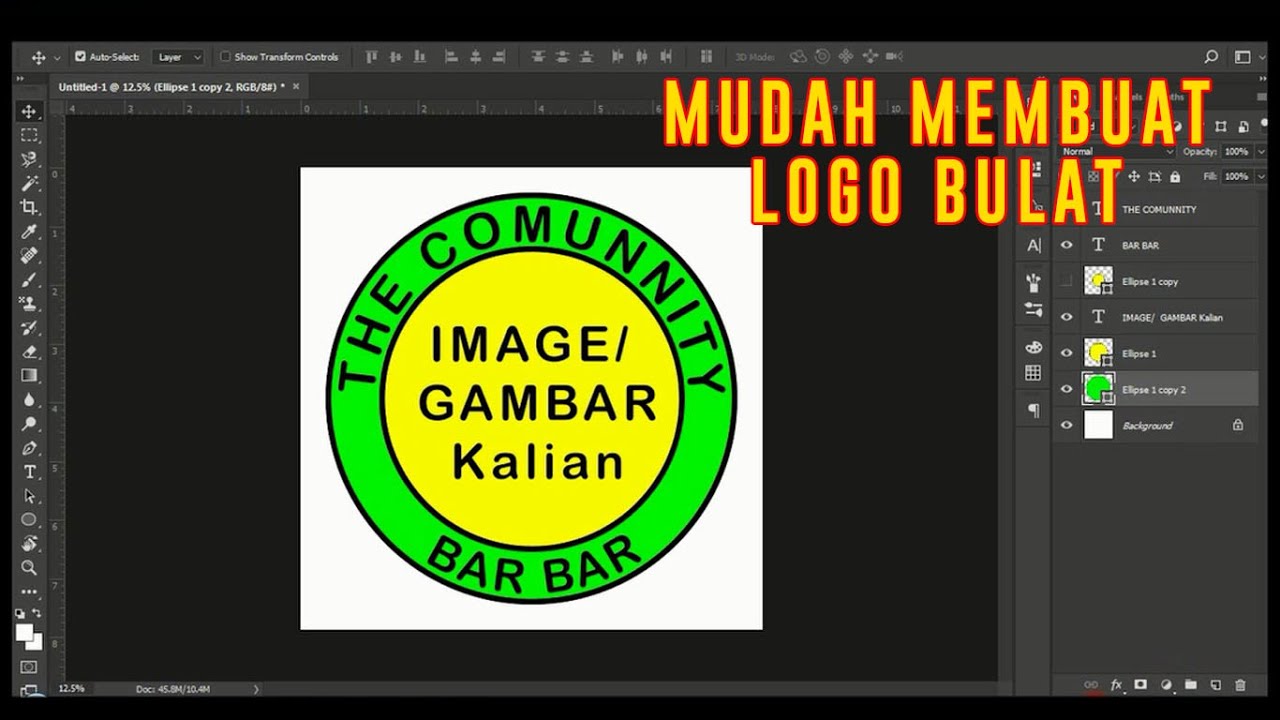The width and height of the screenshot is (1280, 720).
Task: Toggle Quick Mask mode icon
Action: (x=29, y=666)
